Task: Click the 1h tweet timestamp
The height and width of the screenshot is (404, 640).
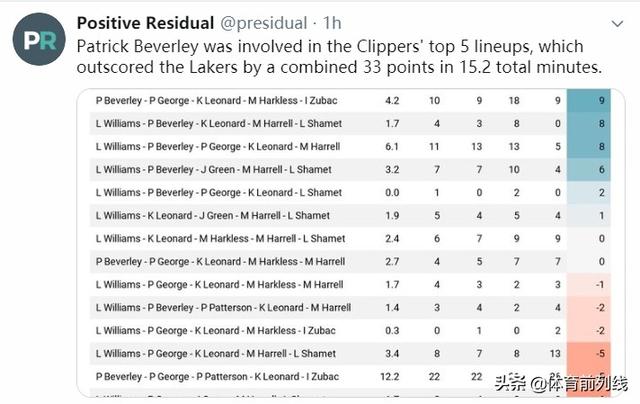Action: click(x=332, y=23)
